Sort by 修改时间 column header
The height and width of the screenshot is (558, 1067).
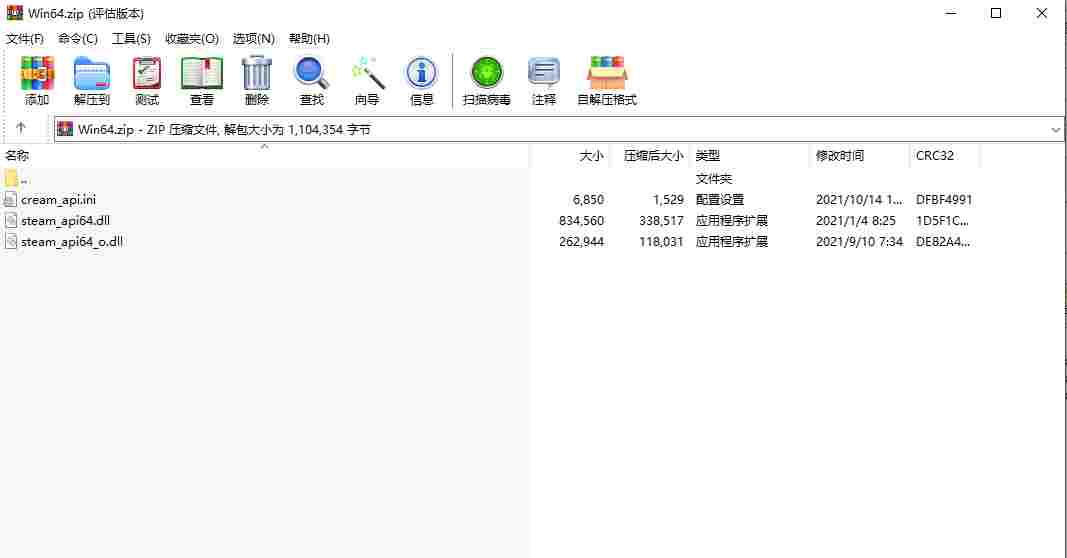click(840, 156)
